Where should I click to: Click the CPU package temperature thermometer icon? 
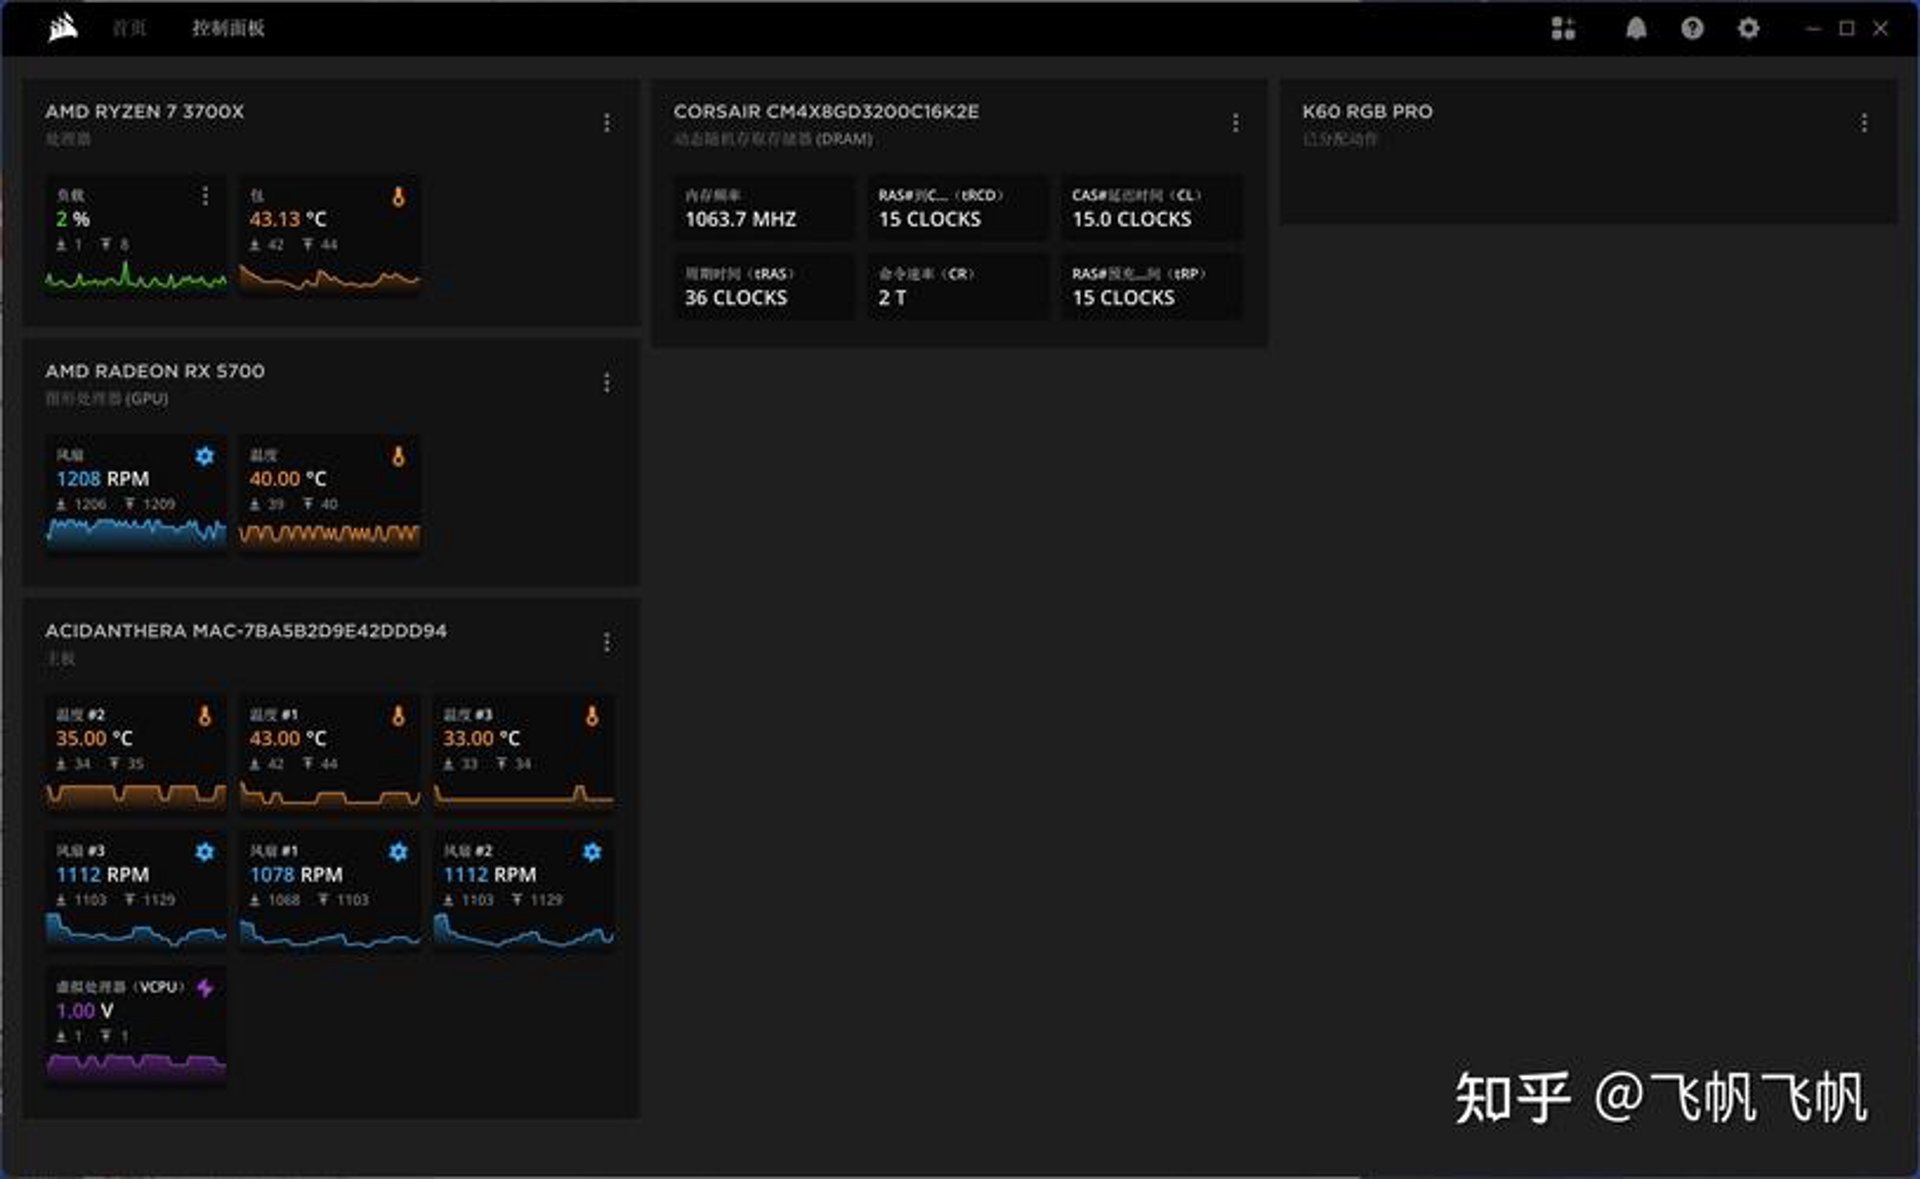click(398, 197)
